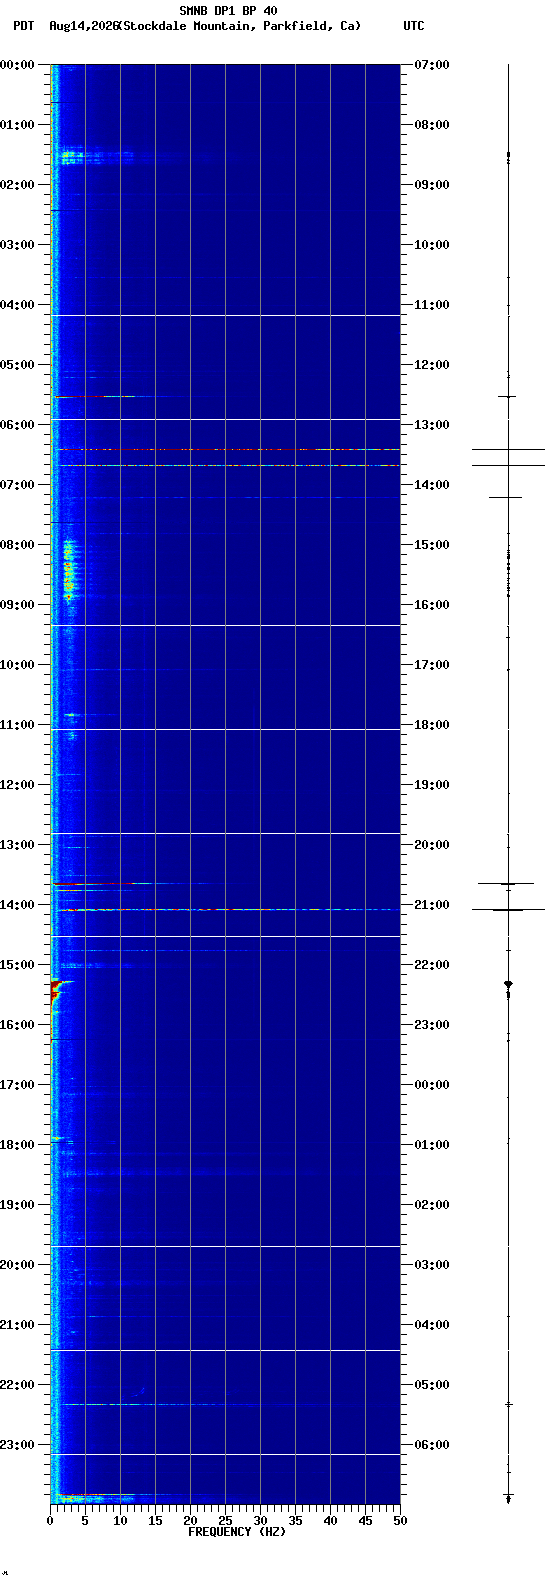Click the UTC time label '21:00'
The height and width of the screenshot is (1584, 552).
coord(432,905)
